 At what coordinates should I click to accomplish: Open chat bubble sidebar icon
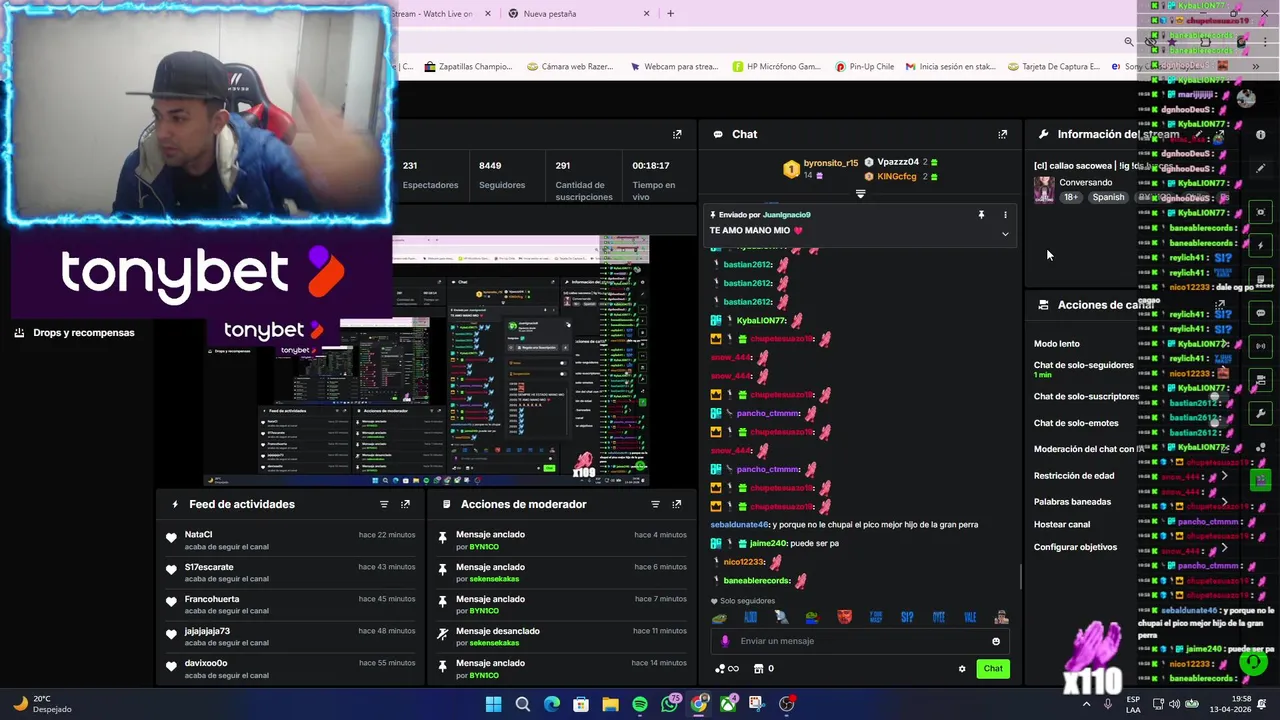point(1261,312)
